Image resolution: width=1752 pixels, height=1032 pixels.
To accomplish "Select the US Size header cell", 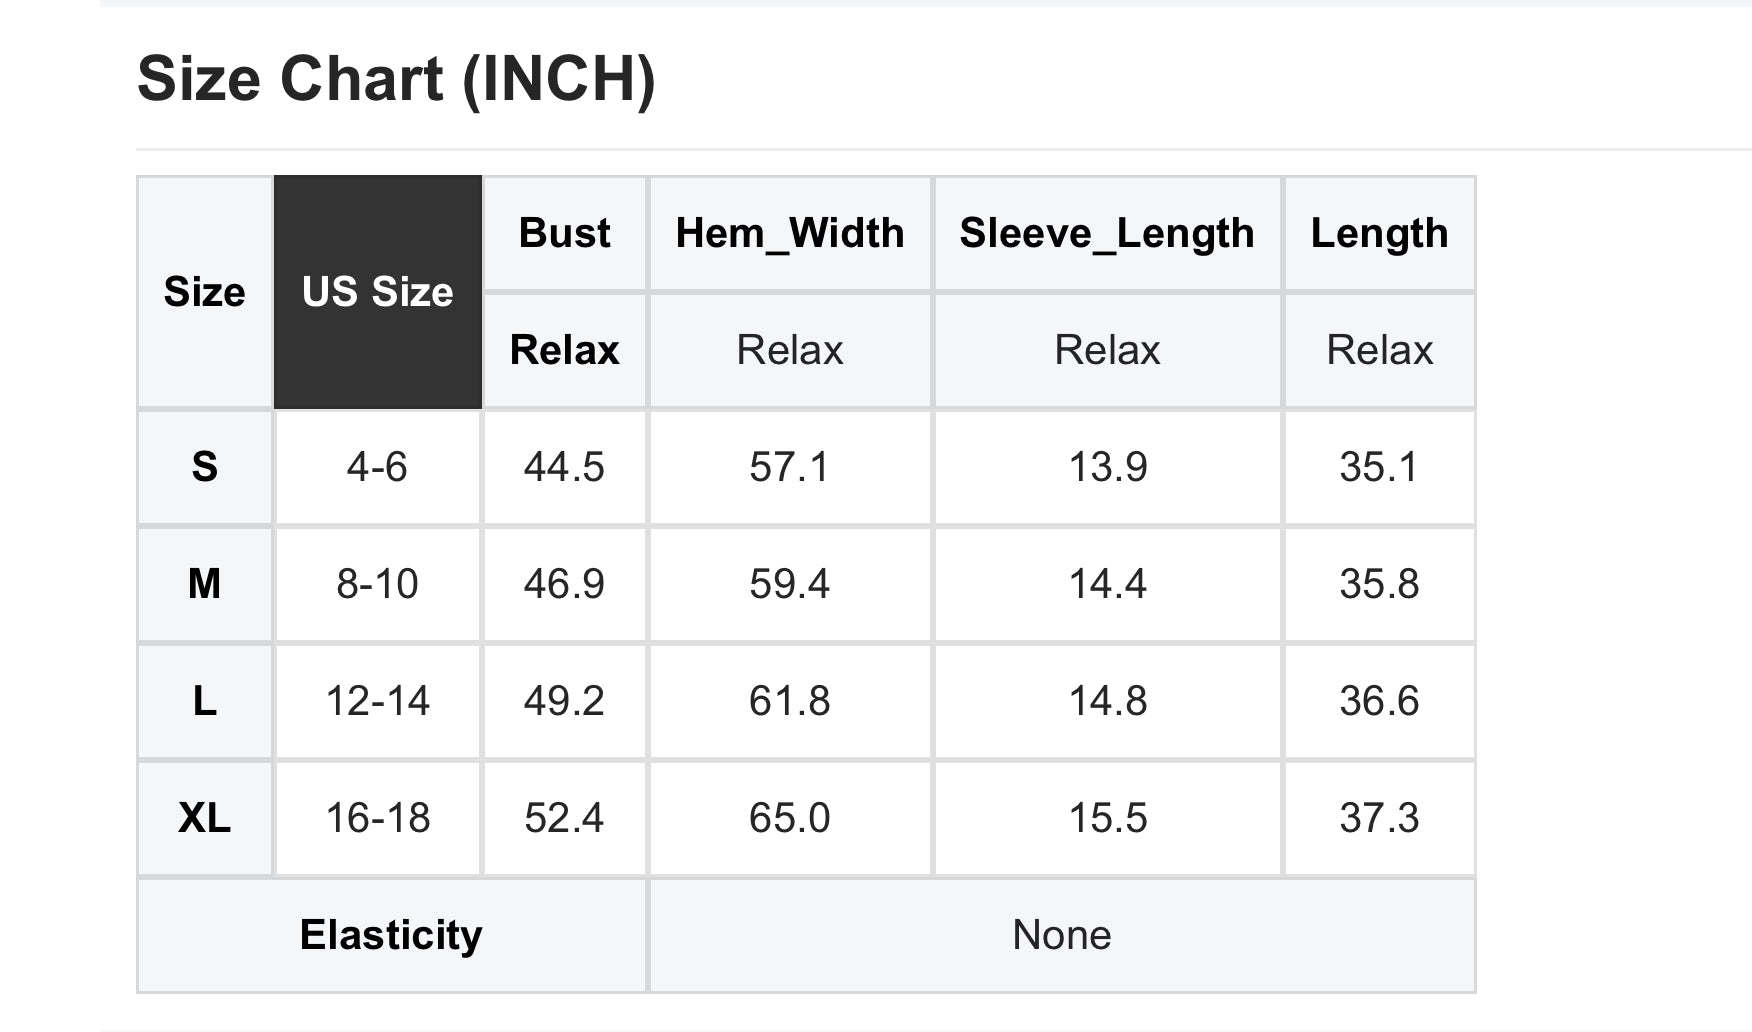I will click(x=378, y=292).
